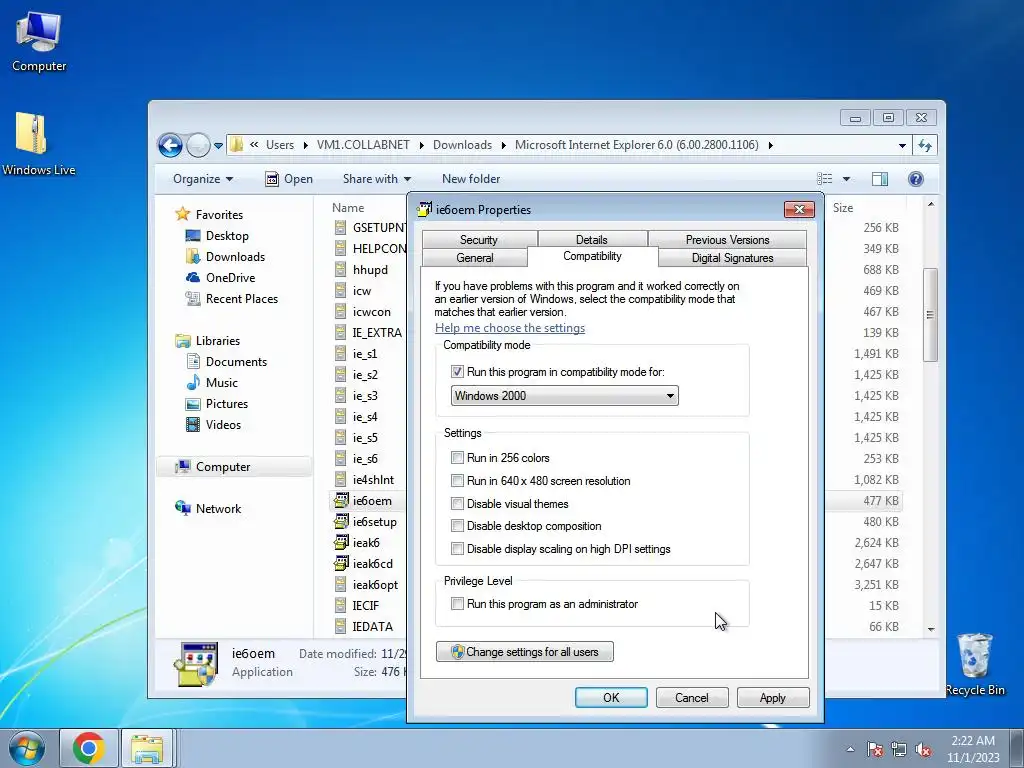
Task: Sort by the Size column header
Action: [x=843, y=208]
